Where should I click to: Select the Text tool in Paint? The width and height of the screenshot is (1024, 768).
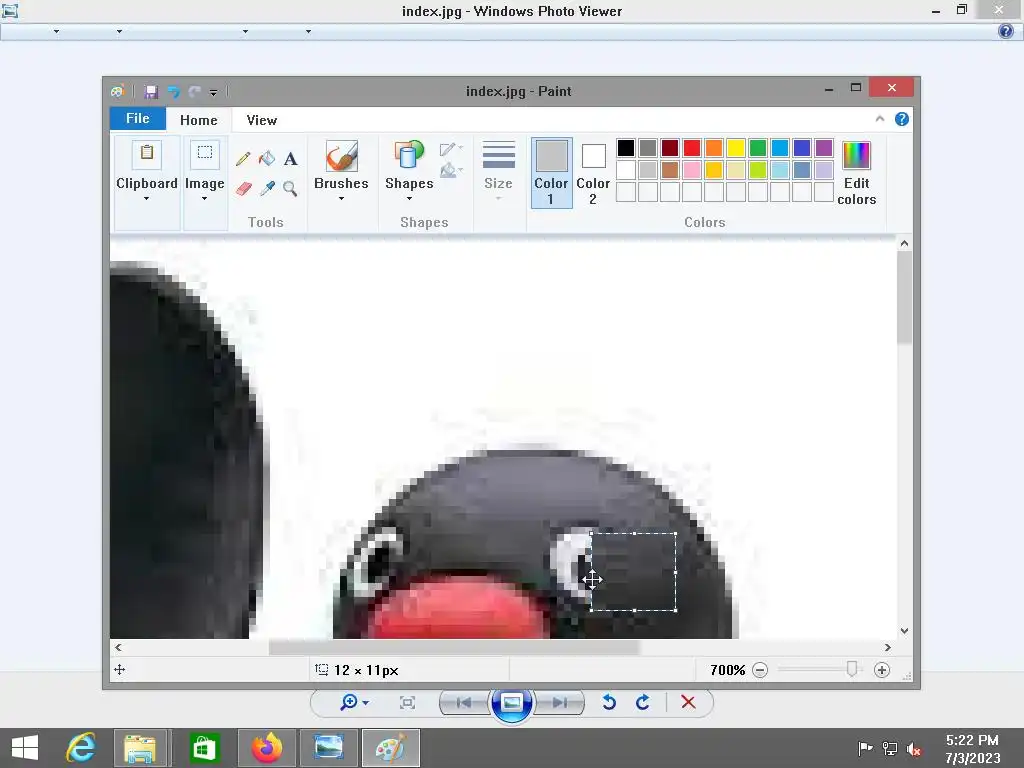click(291, 159)
